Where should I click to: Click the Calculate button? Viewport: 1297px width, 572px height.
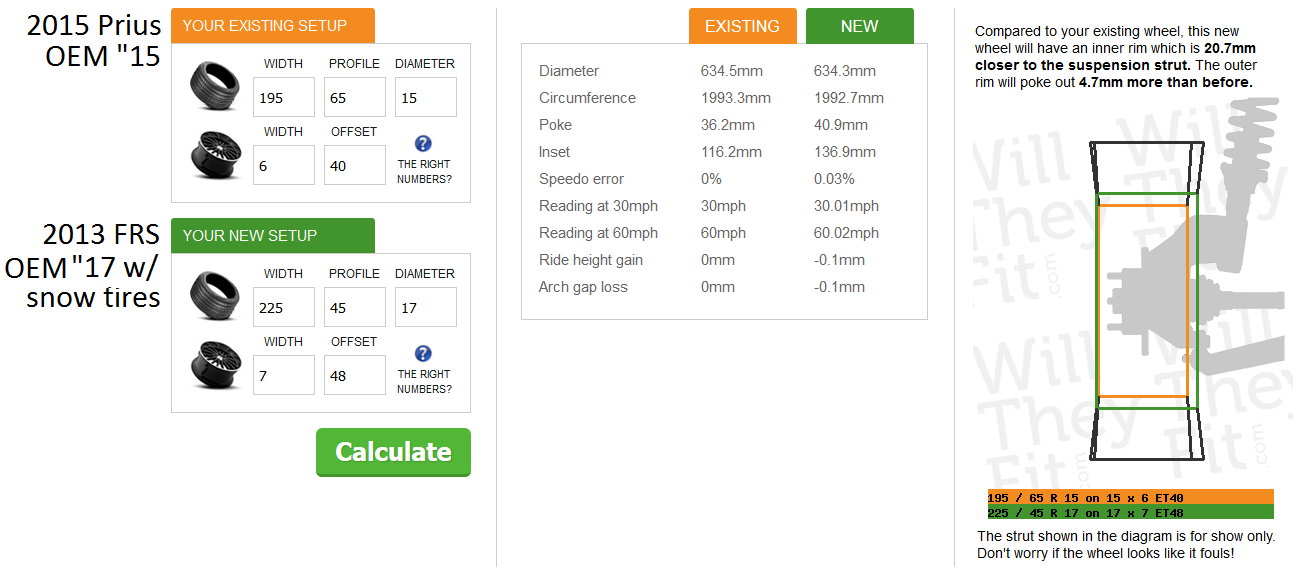(x=393, y=452)
